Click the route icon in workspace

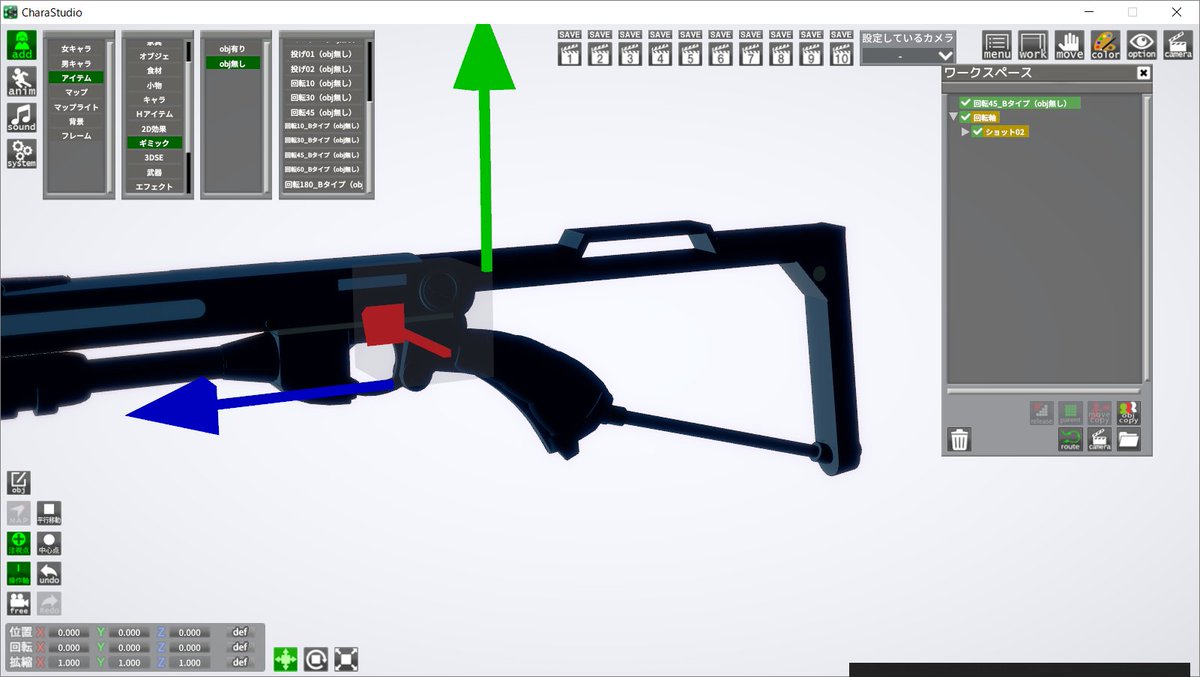pyautogui.click(x=1070, y=440)
